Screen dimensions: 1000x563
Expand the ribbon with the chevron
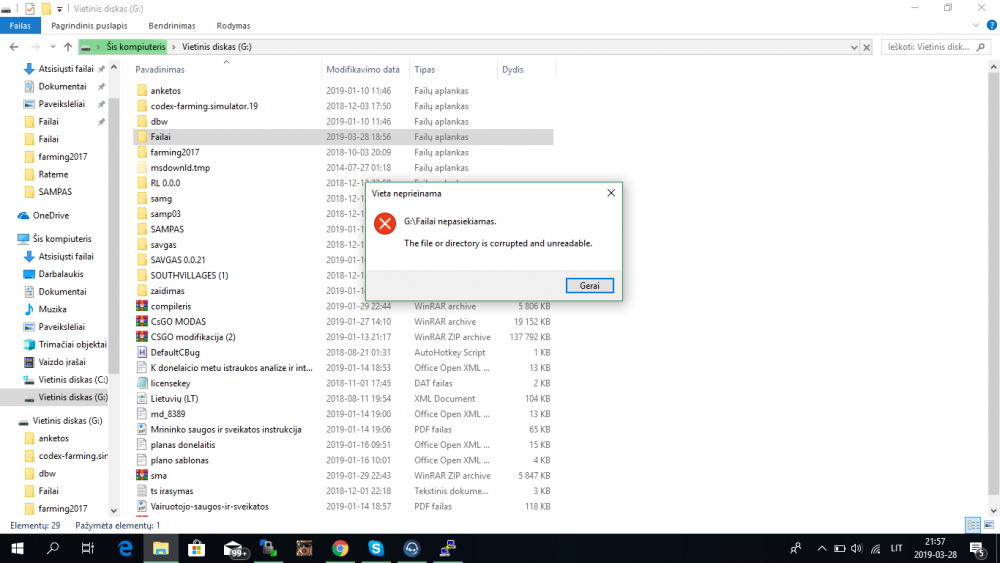coord(976,26)
